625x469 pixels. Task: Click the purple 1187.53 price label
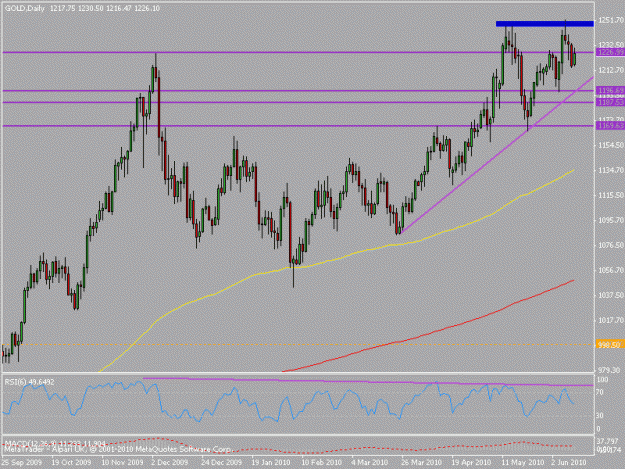coord(610,102)
